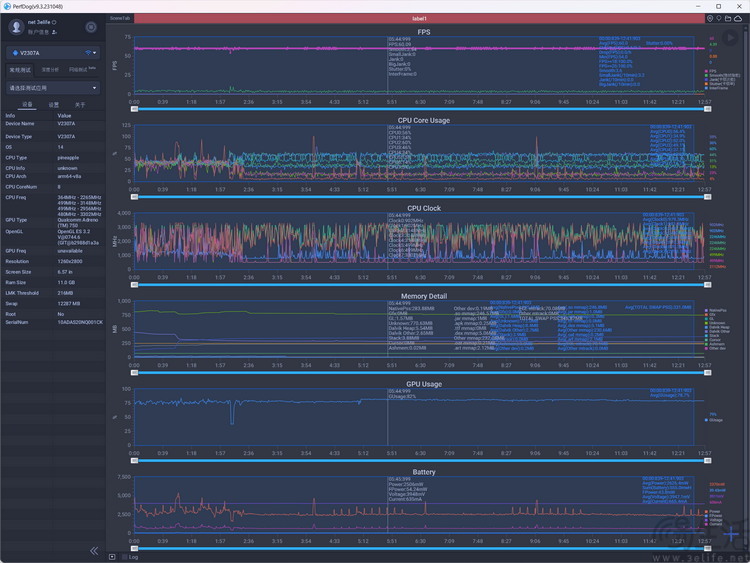Click the WiFi connection icon in the device selector
750x563 pixels.
coord(88,53)
